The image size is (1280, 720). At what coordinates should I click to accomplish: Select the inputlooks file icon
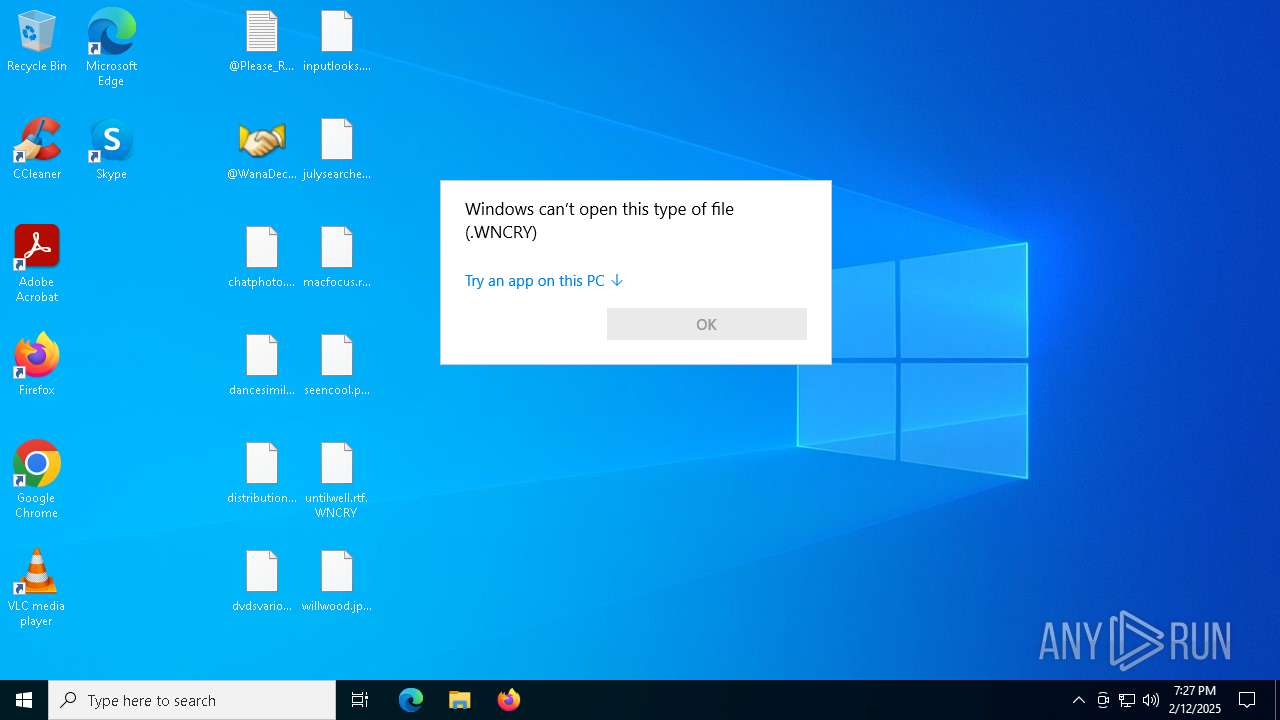tap(337, 42)
